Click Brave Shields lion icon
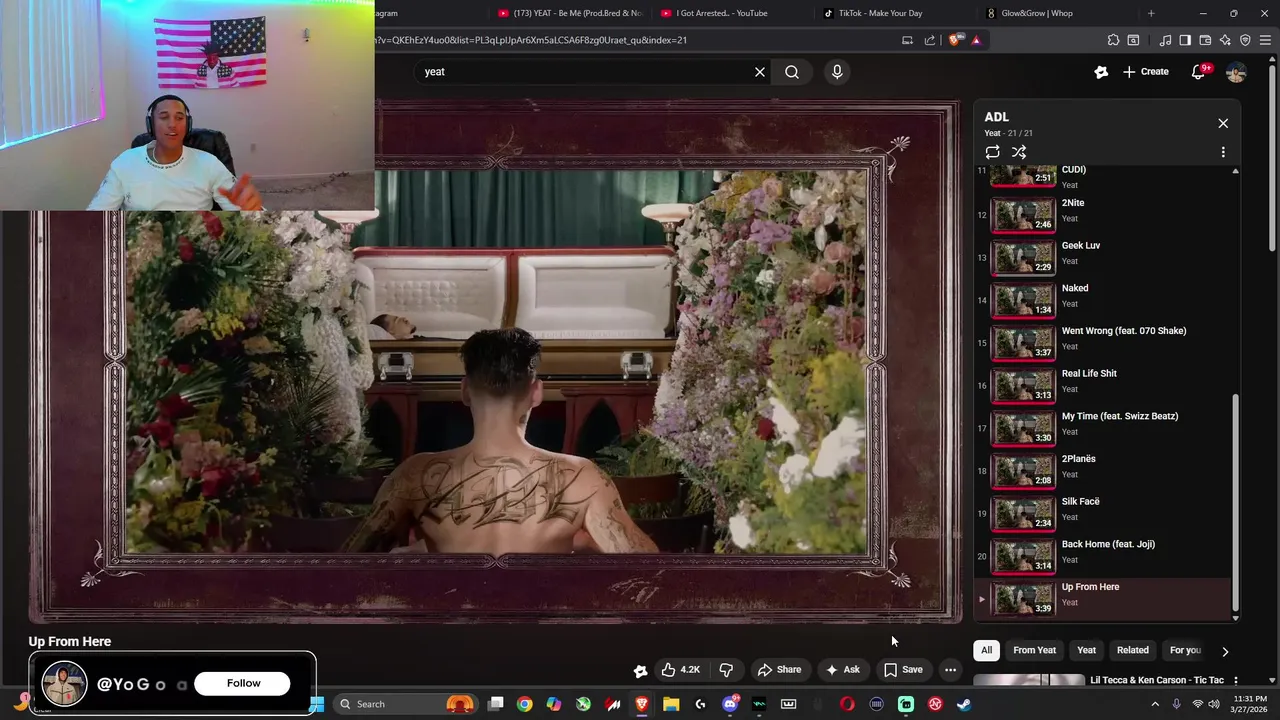The image size is (1280, 720). (955, 40)
